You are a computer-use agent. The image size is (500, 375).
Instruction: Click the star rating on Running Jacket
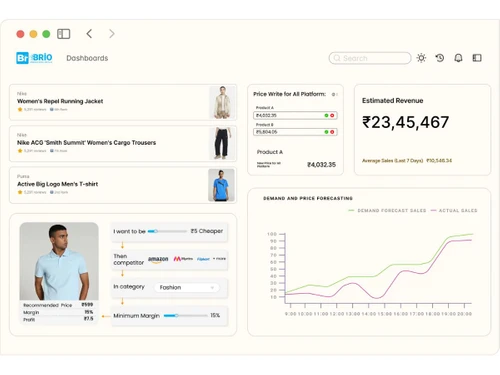20,109
